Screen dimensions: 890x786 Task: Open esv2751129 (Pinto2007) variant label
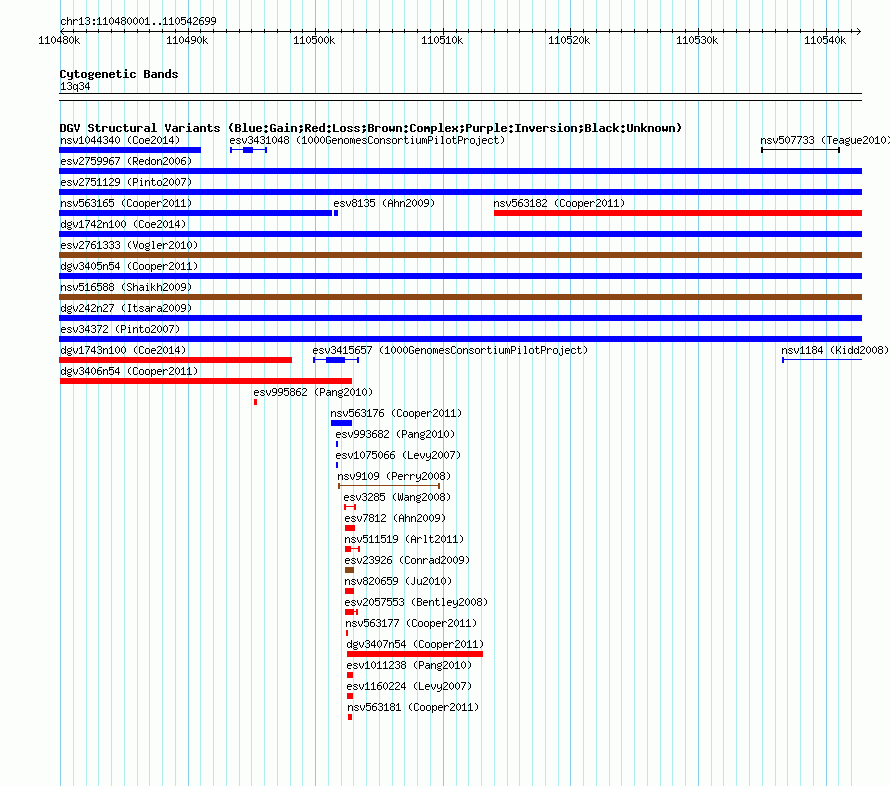(126, 183)
